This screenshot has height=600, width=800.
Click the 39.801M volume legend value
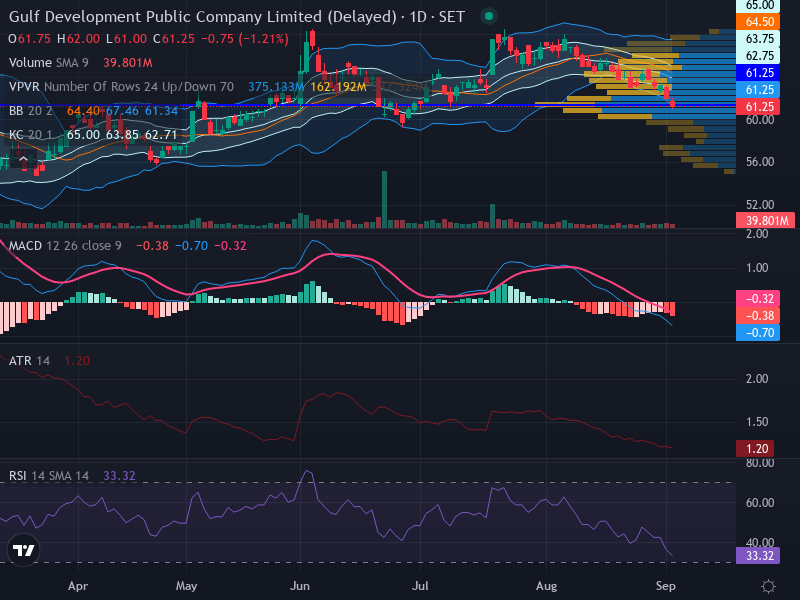(128, 63)
